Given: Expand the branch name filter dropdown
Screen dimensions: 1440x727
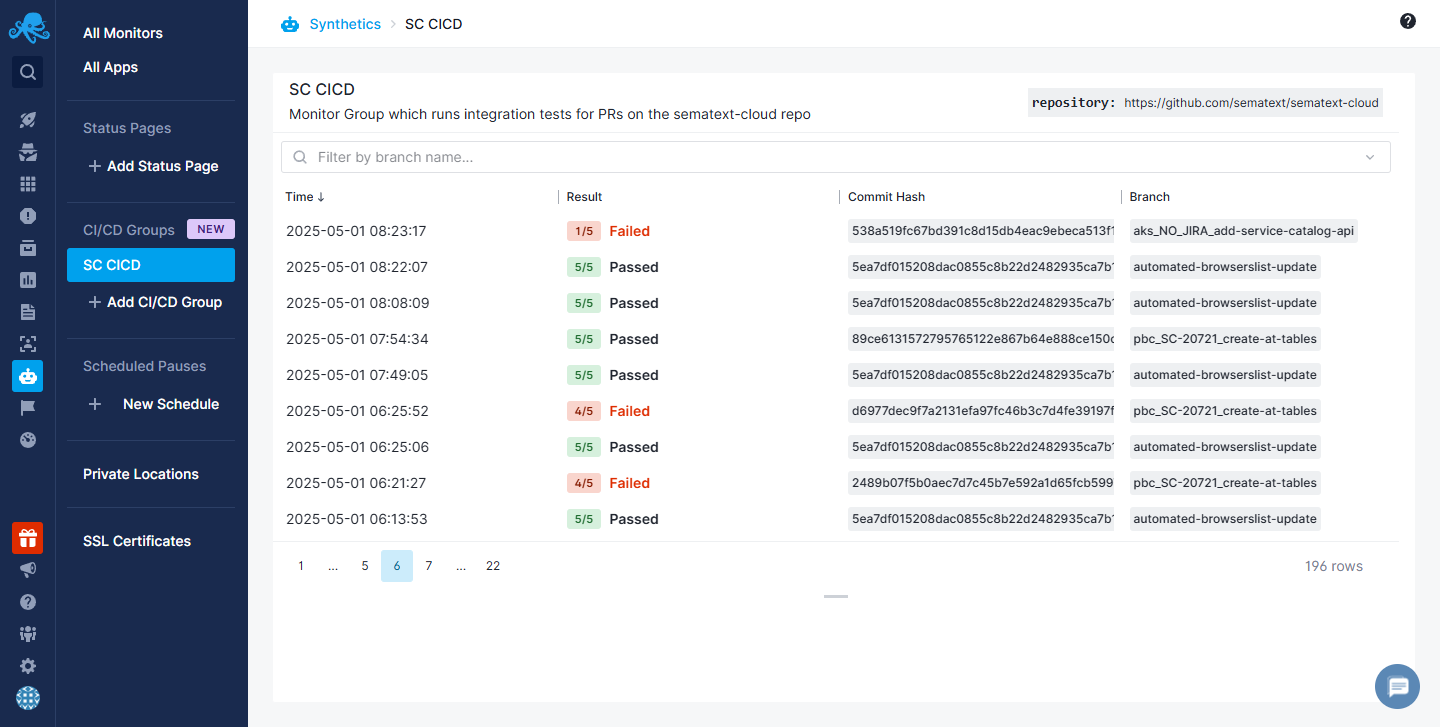Looking at the screenshot, I should (x=1370, y=157).
